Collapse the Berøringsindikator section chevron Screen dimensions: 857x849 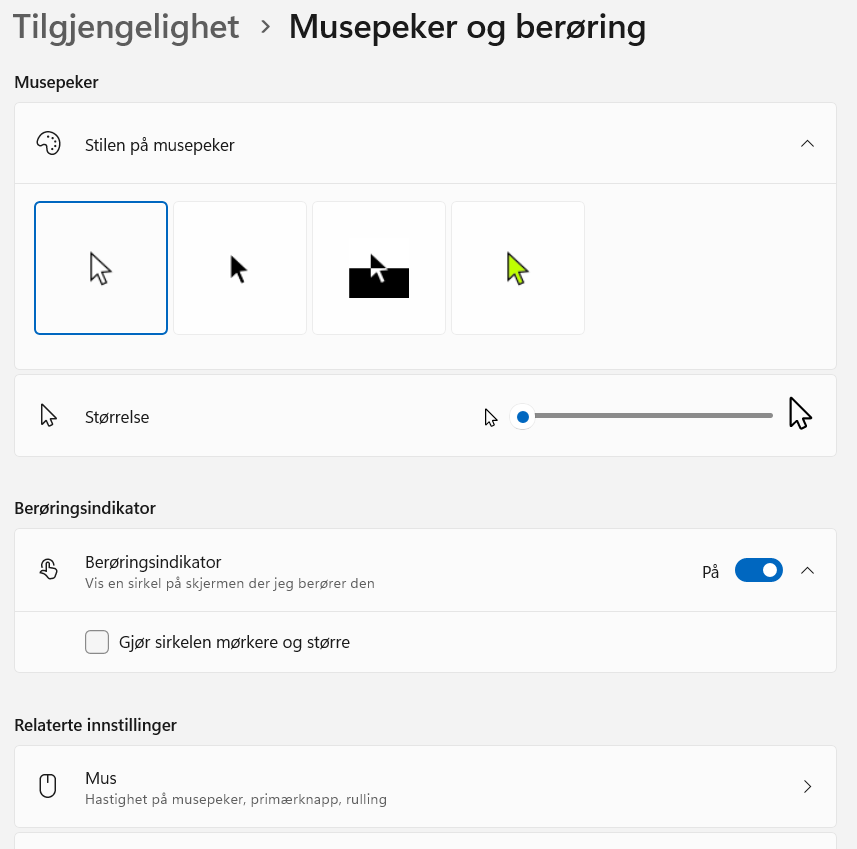click(x=808, y=570)
